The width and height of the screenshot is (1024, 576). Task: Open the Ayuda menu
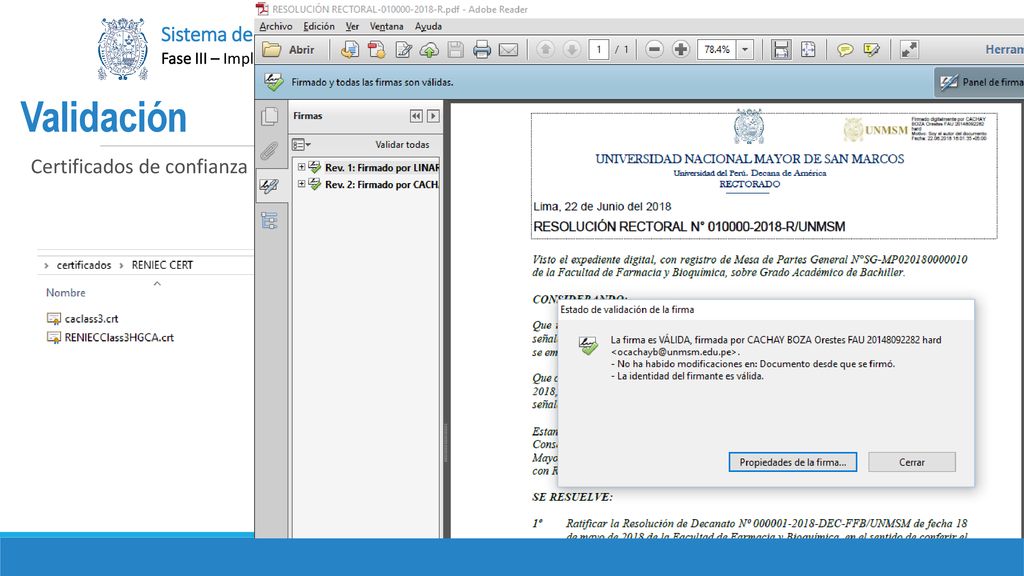(428, 26)
